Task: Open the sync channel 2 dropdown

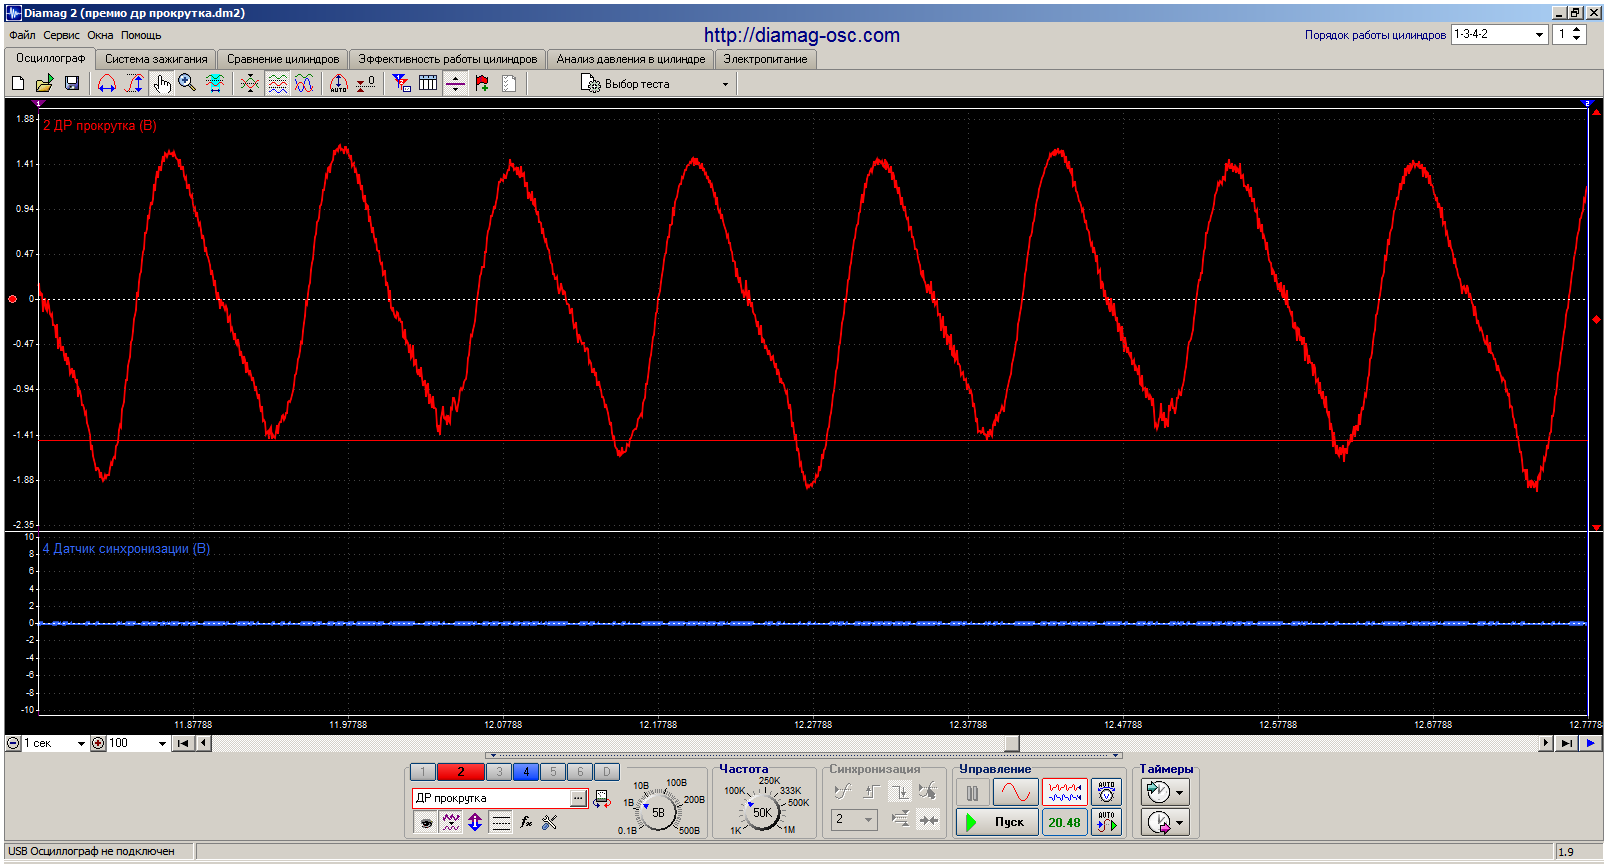Action: [x=855, y=819]
